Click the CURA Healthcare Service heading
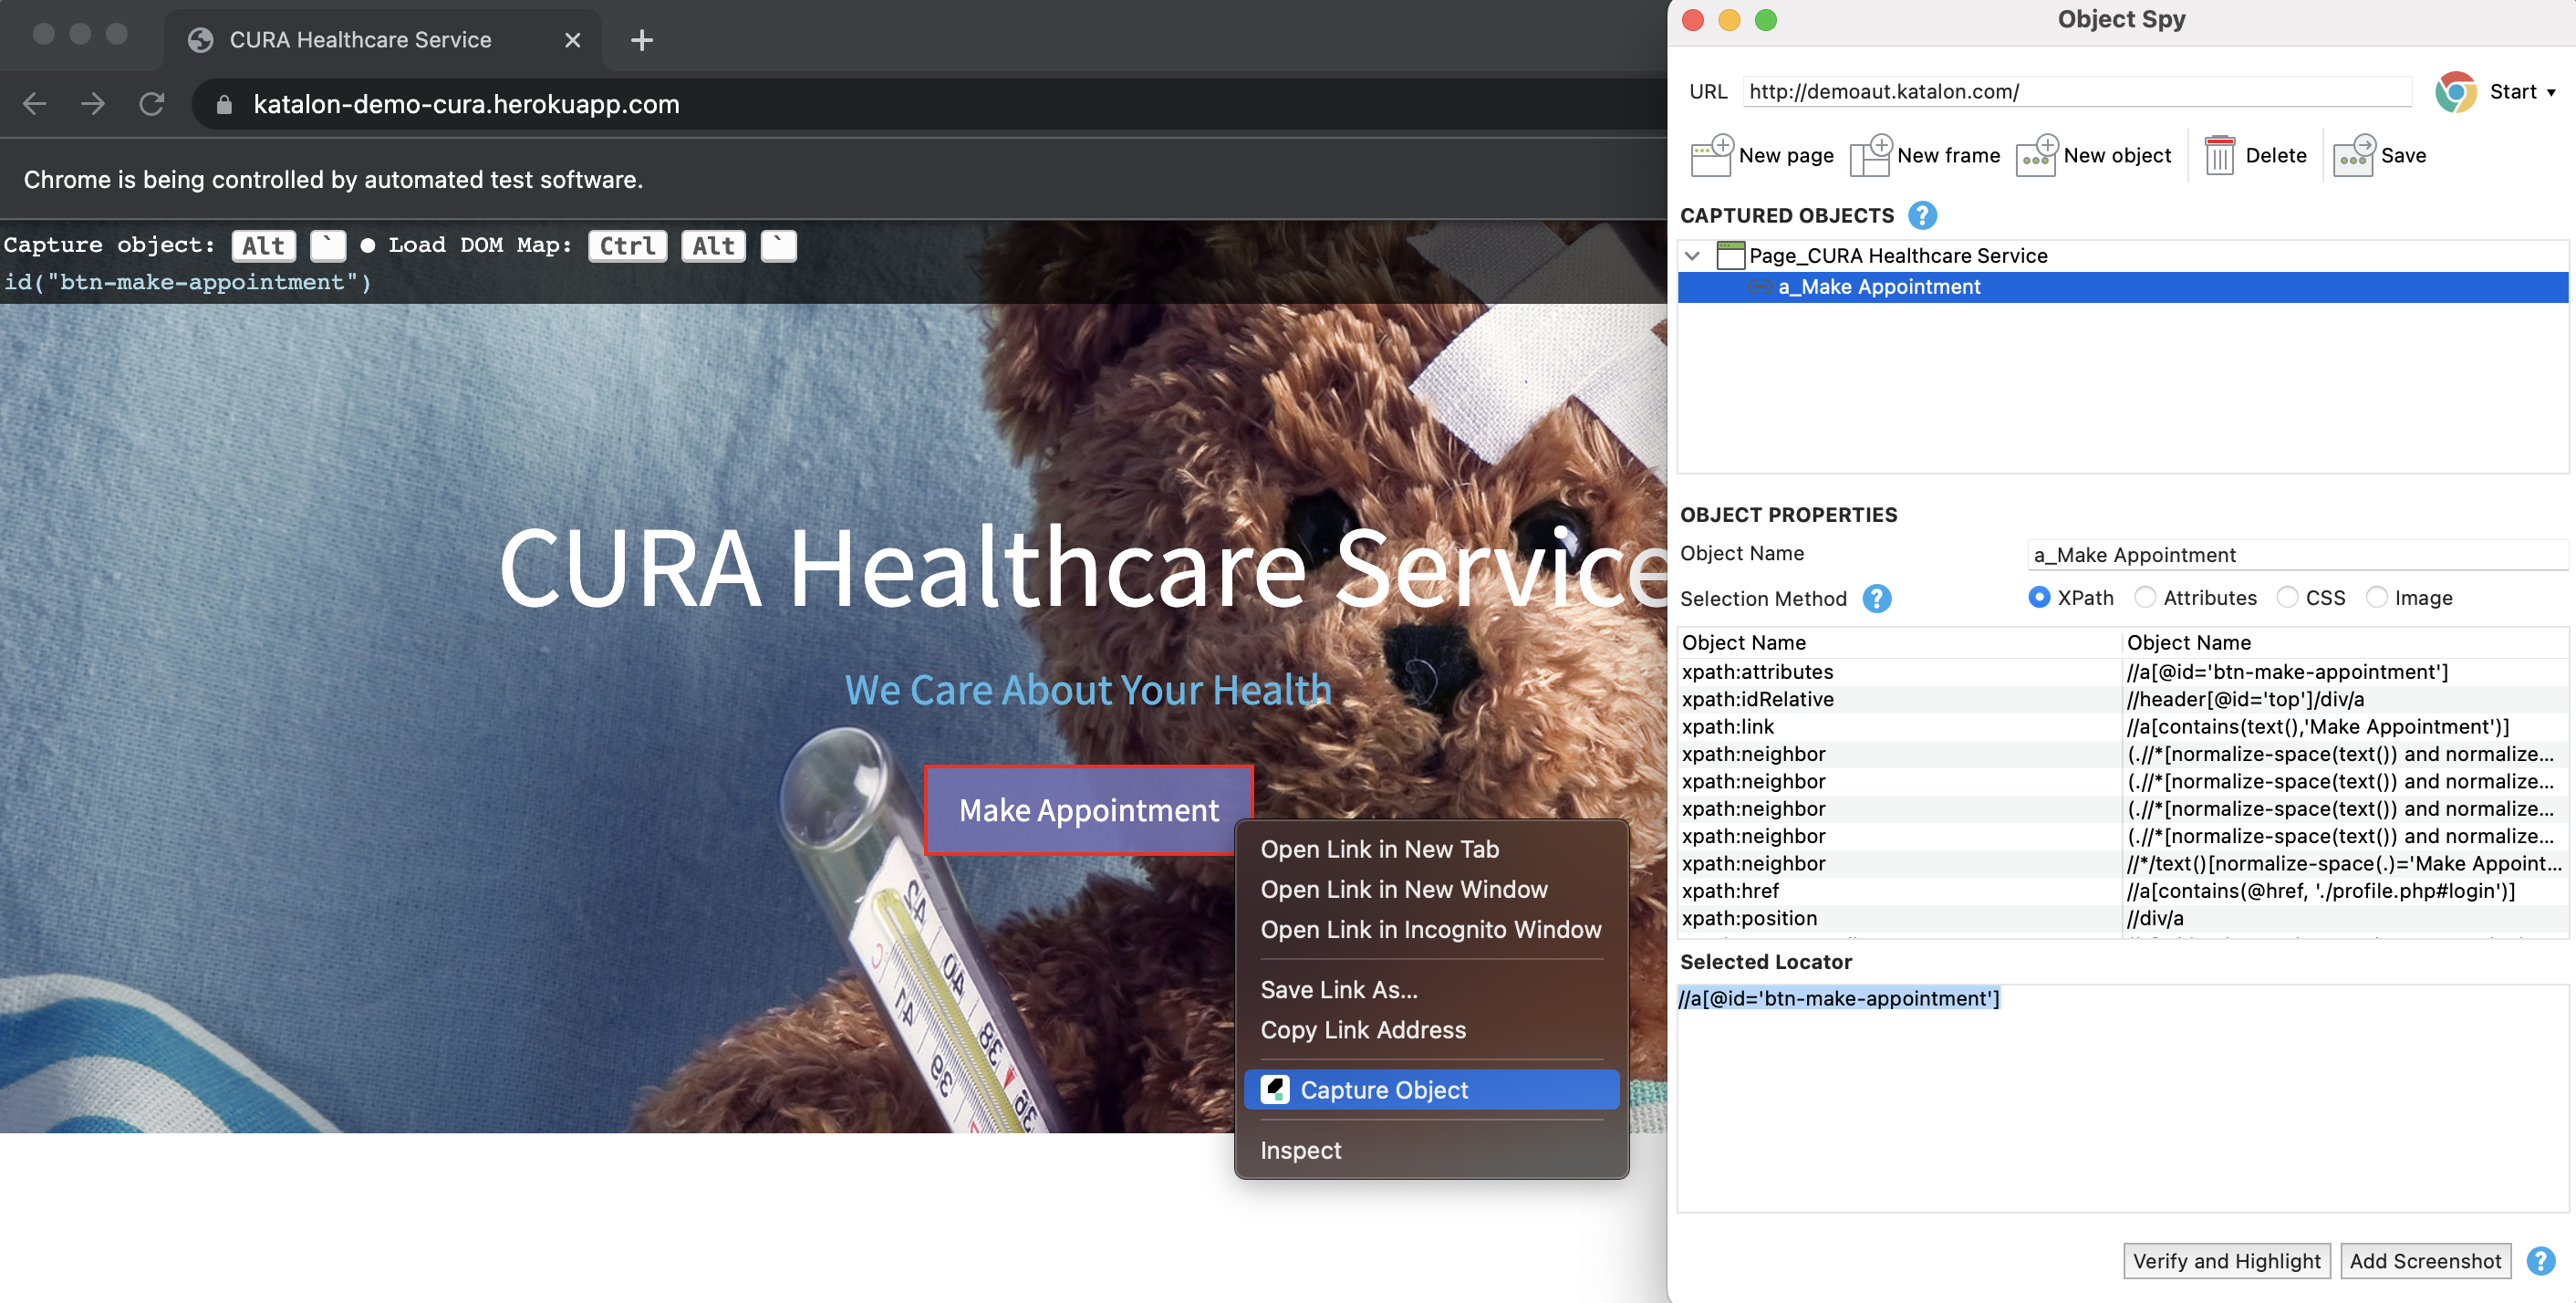 tap(1083, 566)
